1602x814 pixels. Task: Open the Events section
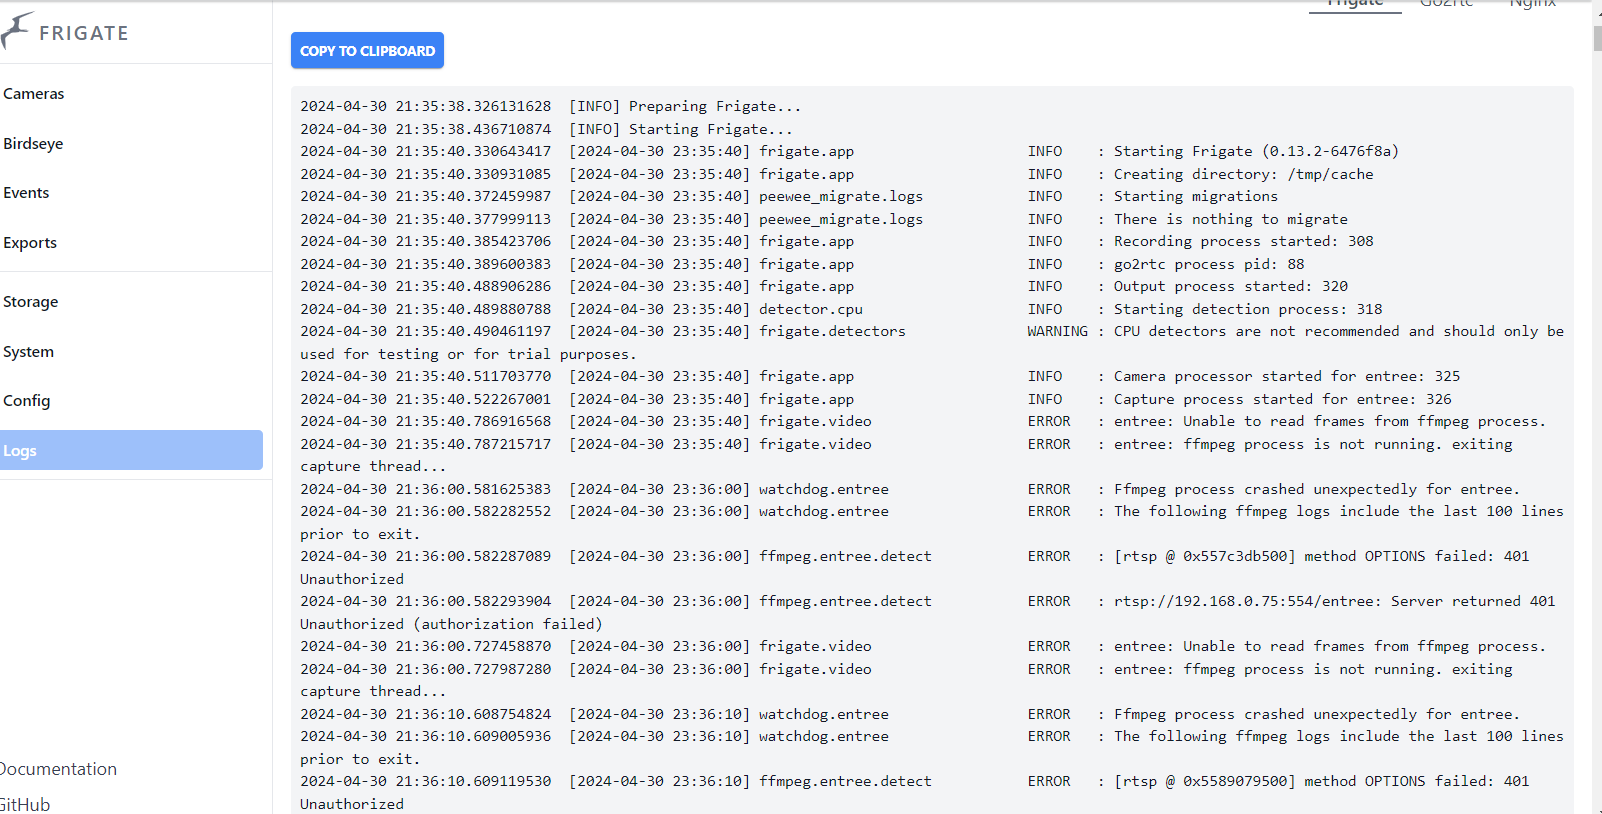coord(26,193)
